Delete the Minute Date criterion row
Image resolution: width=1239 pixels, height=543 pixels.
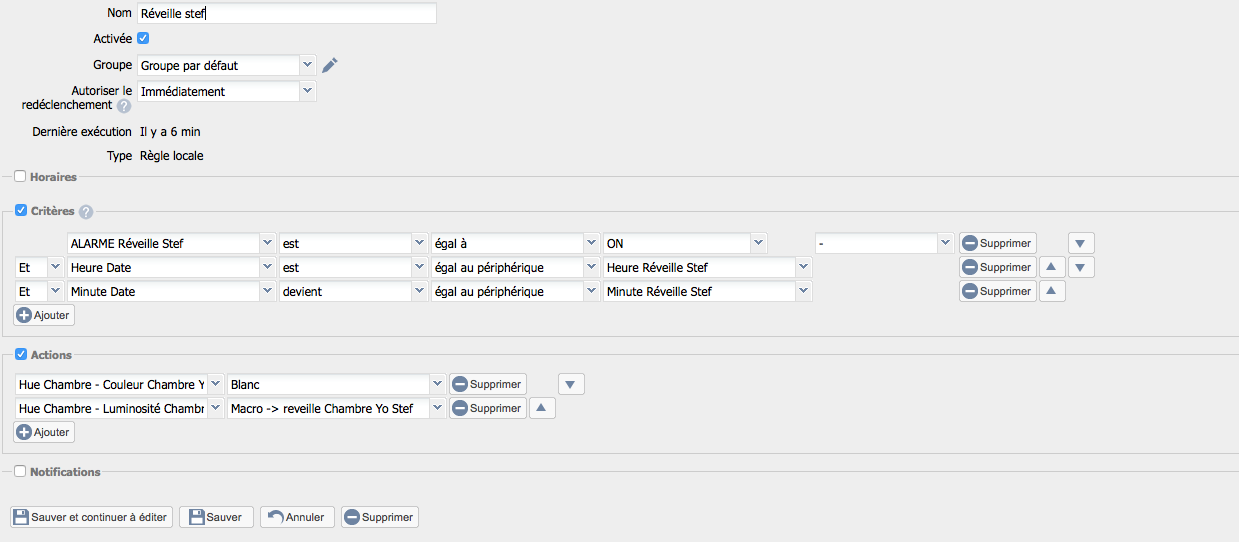coord(997,291)
